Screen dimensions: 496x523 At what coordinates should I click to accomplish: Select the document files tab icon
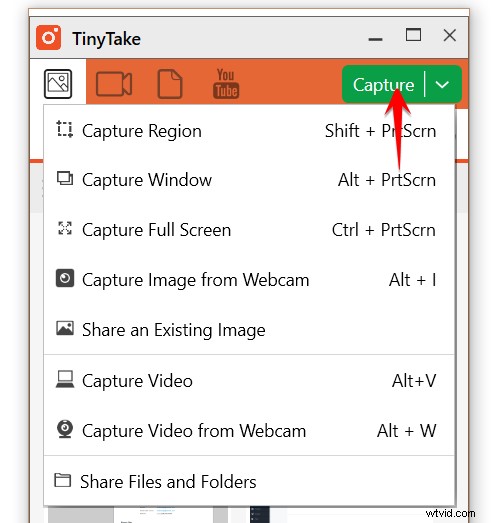(170, 84)
